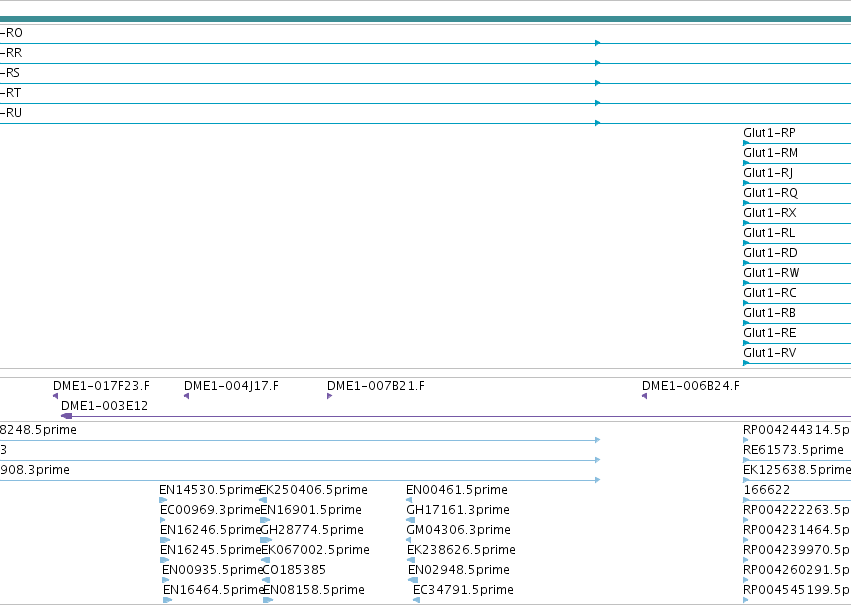Screen dimensions: 851x605
Task: Select the Glut1-RB transcript label
Action: 769,313
